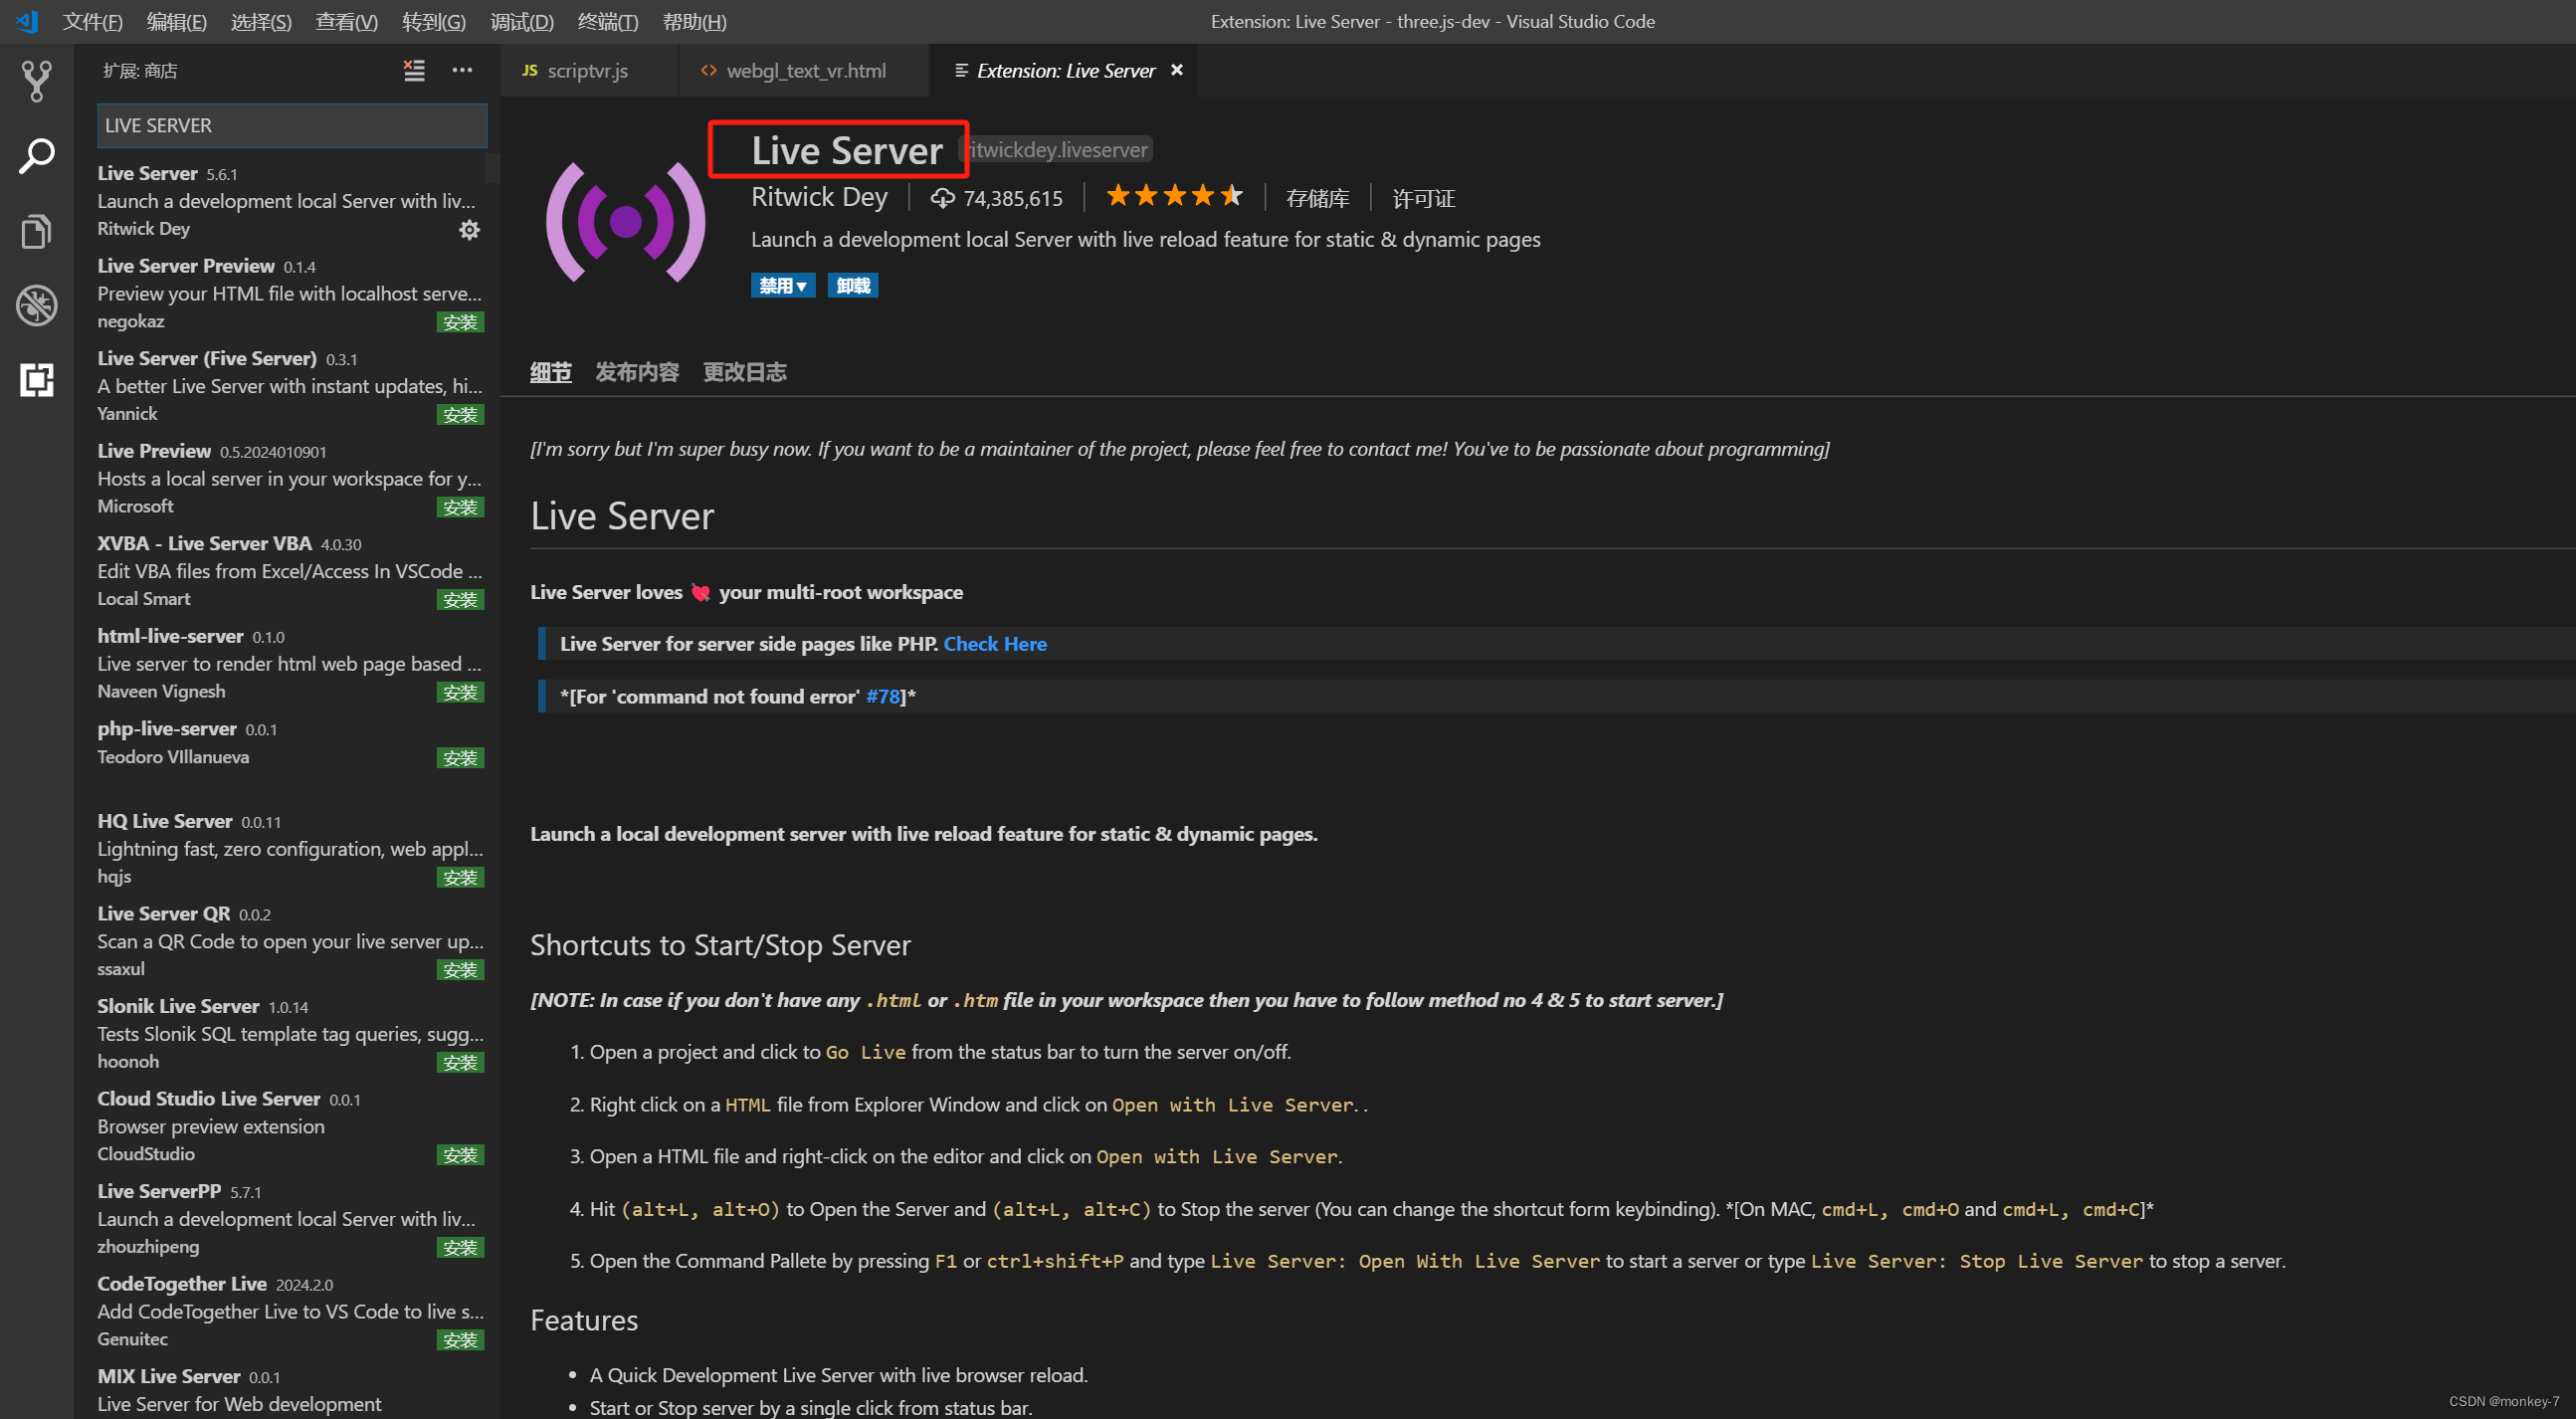Switch to the scriptvr.js editor tab
Screen dimensions: 2576x1419
click(x=587, y=71)
